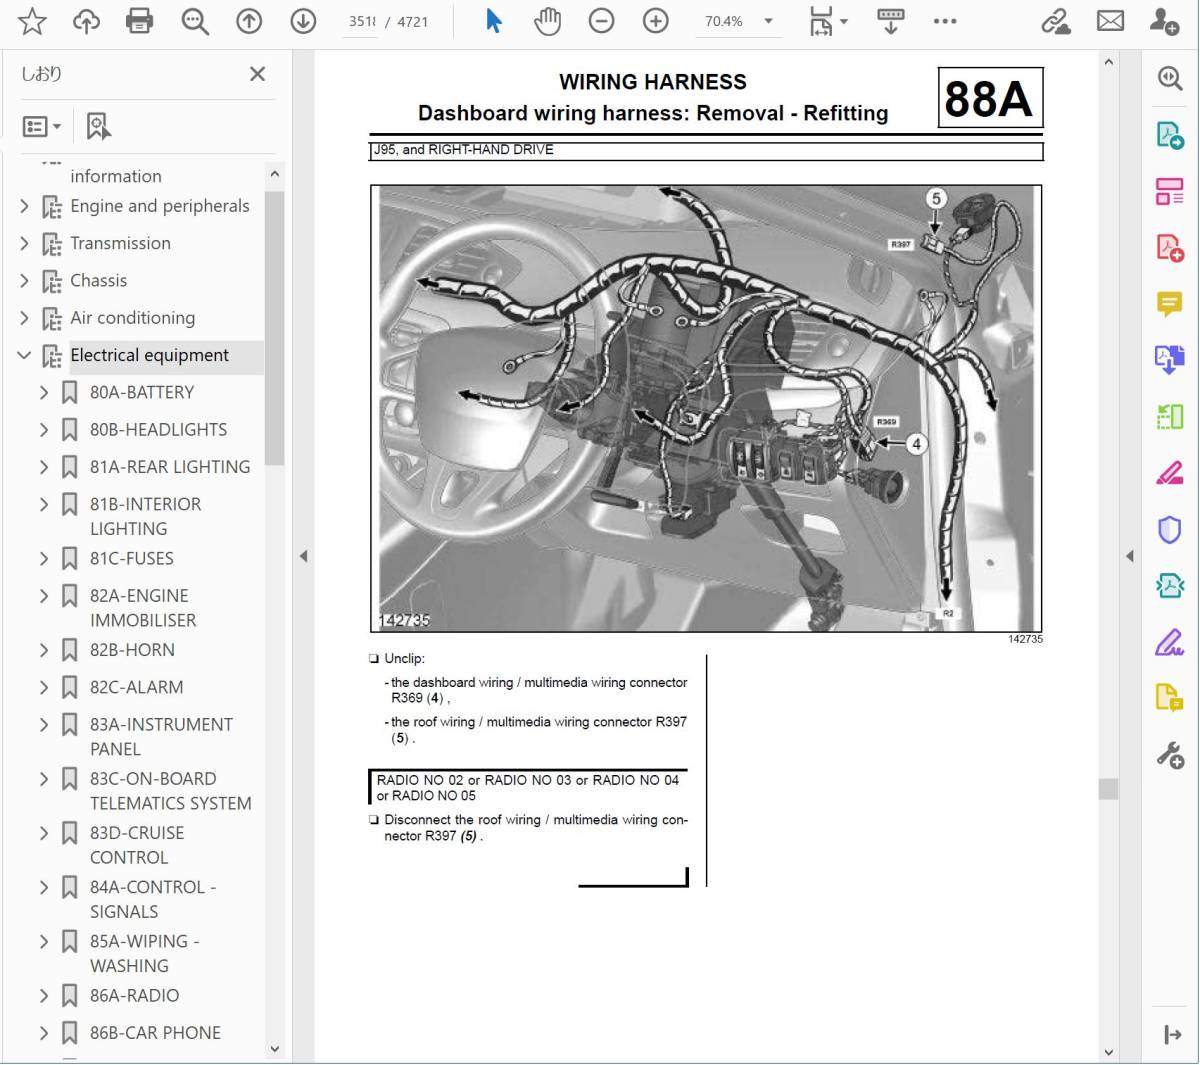Show more tools via the ellipsis
The width and height of the screenshot is (1200, 1065).
coord(945,21)
